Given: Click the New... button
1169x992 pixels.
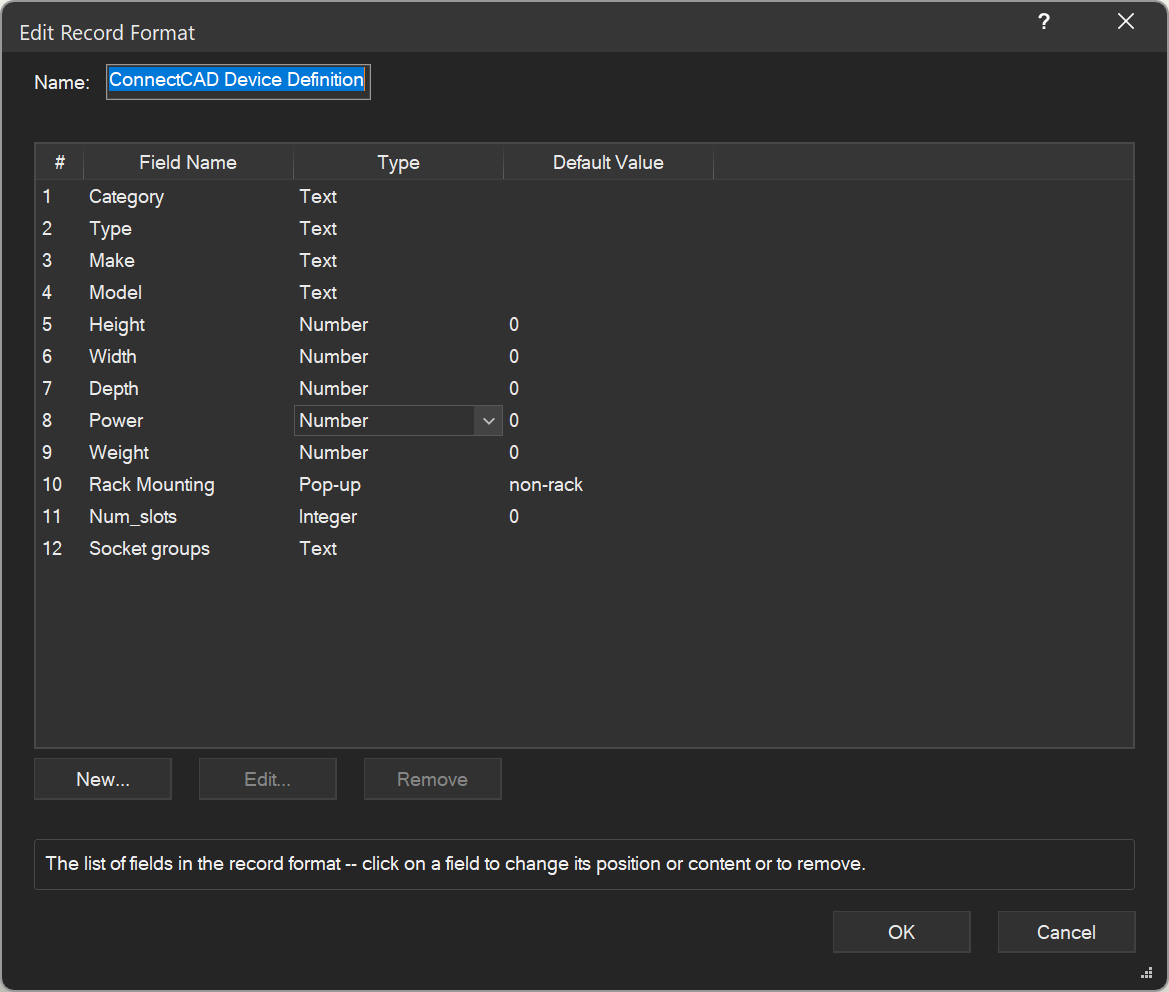Looking at the screenshot, I should click(103, 780).
